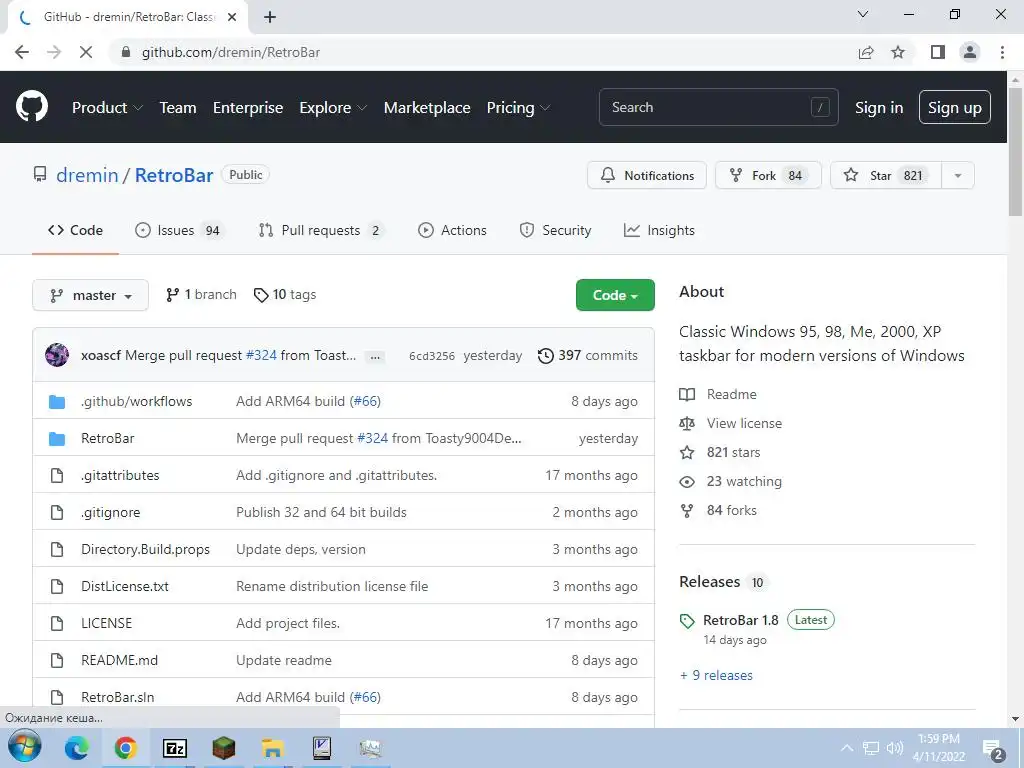Open the .gitattributes file
This screenshot has height=768, width=1024.
point(120,475)
